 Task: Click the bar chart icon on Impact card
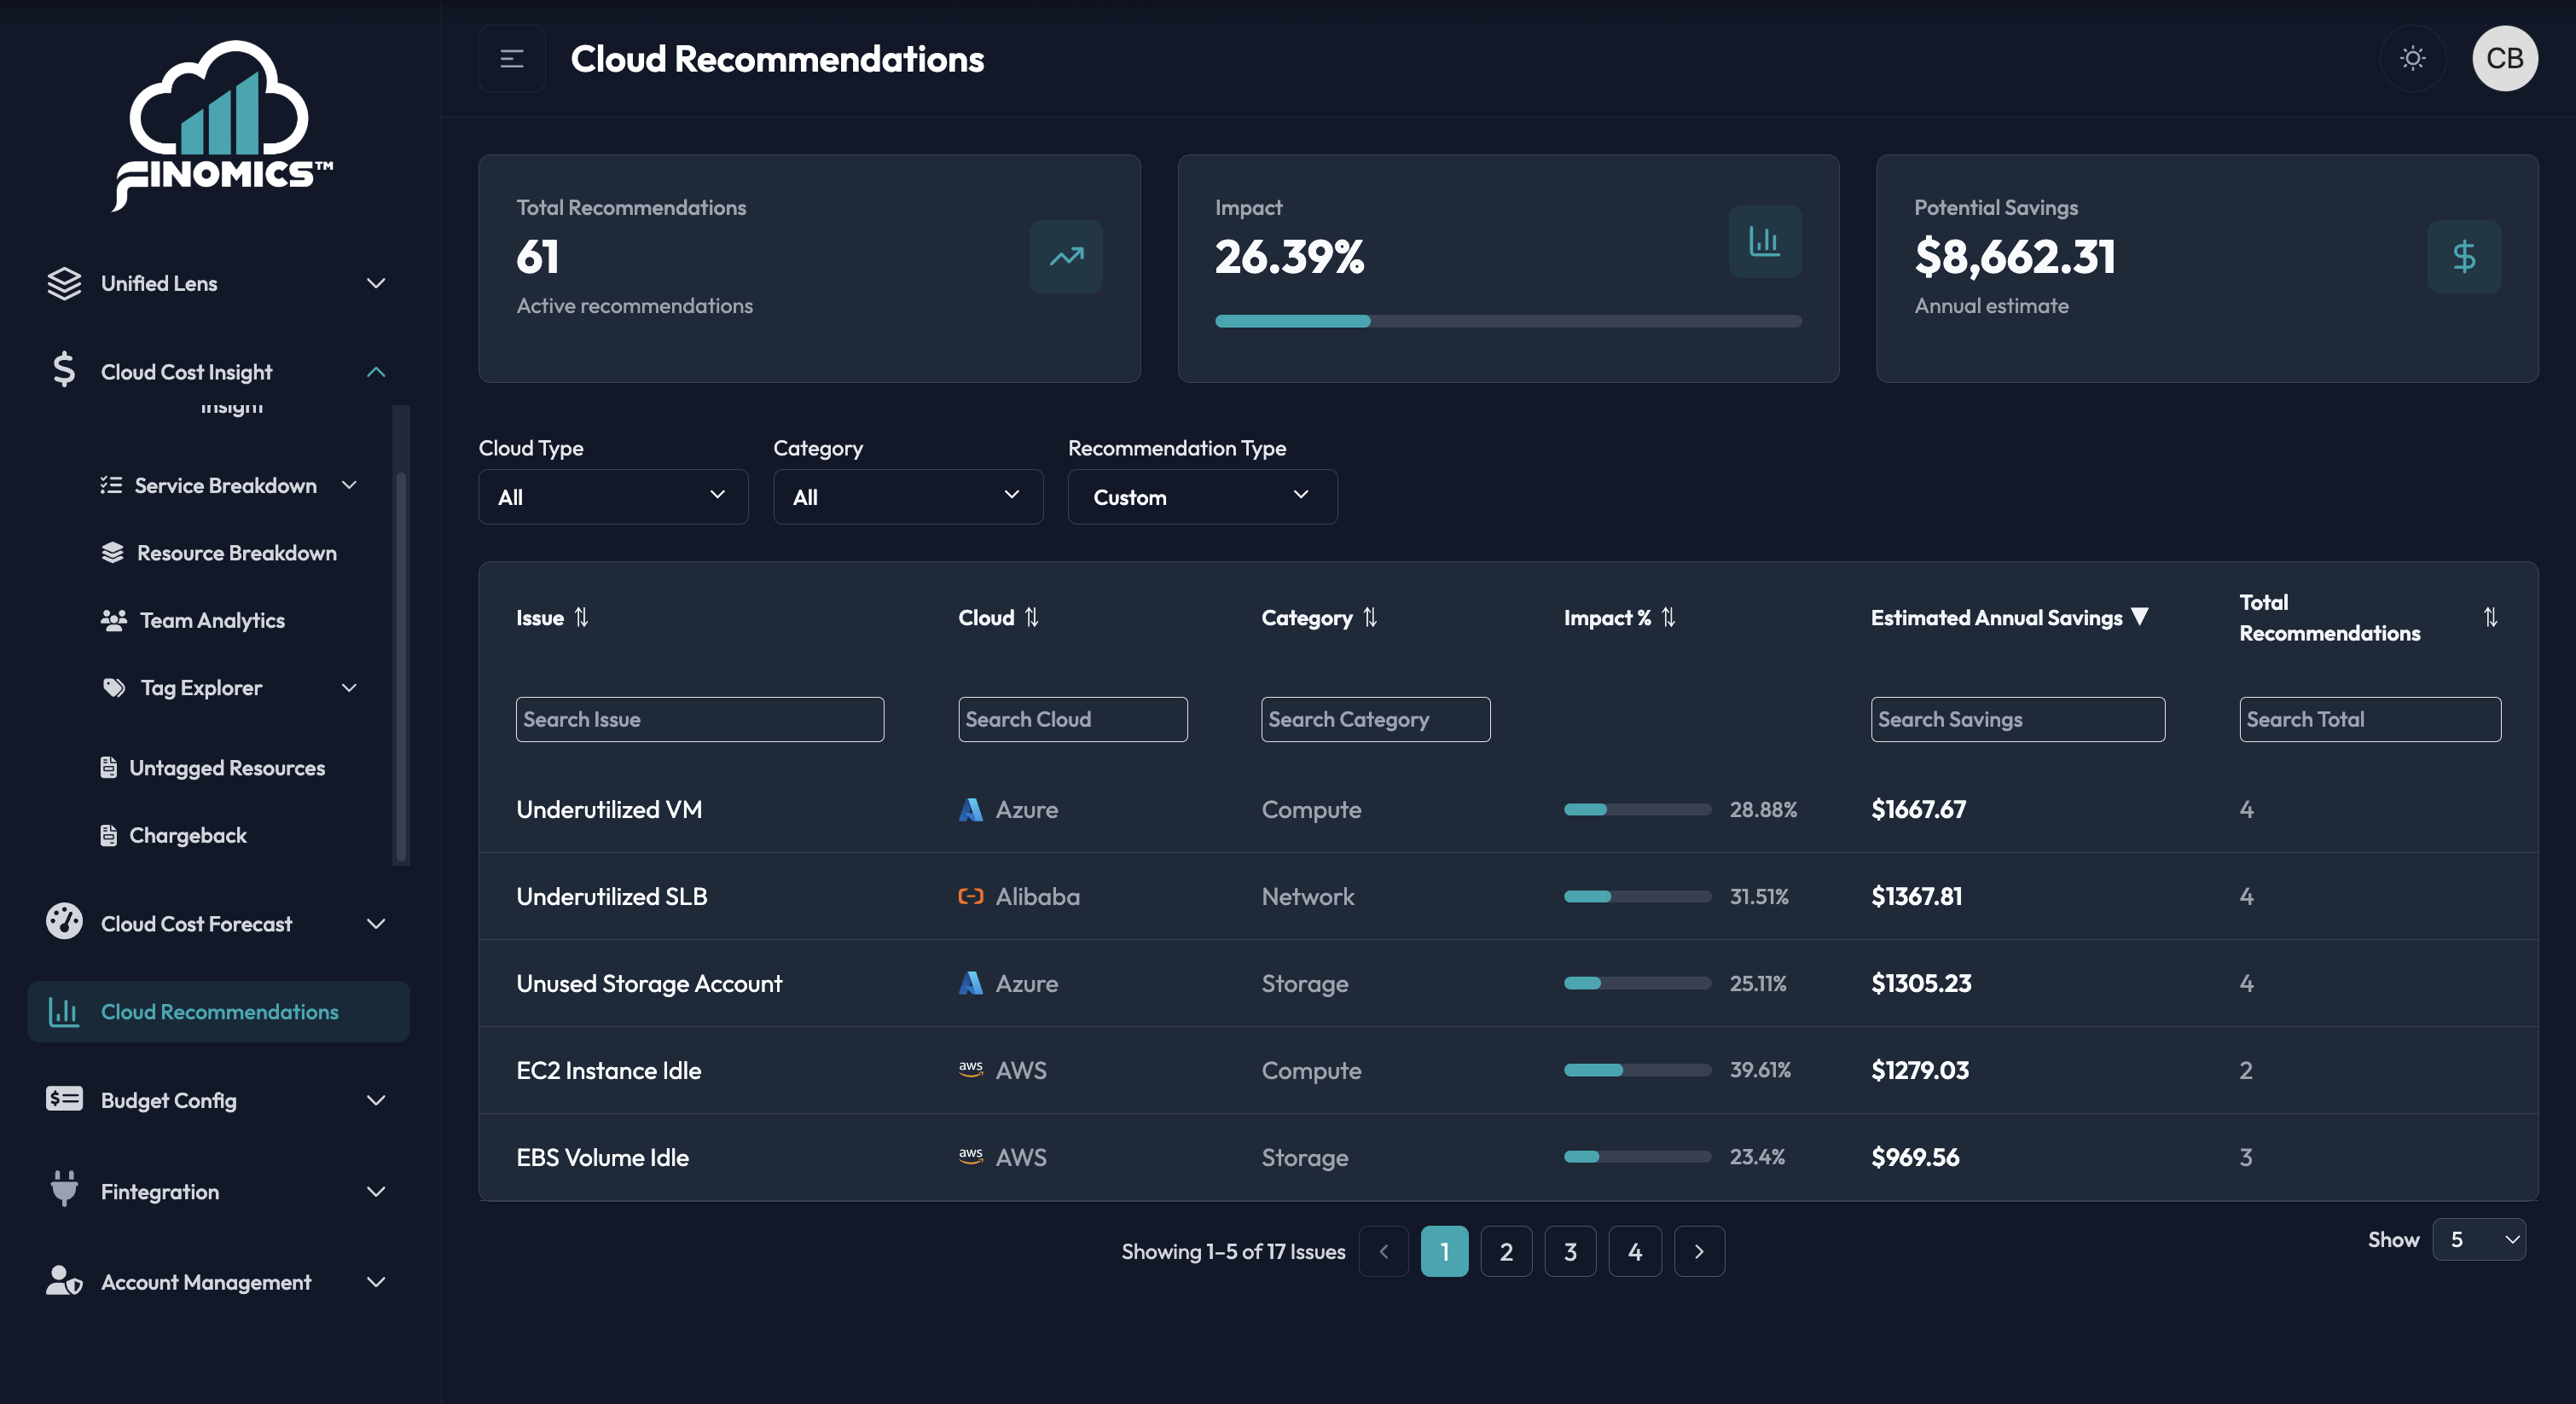(x=1764, y=242)
